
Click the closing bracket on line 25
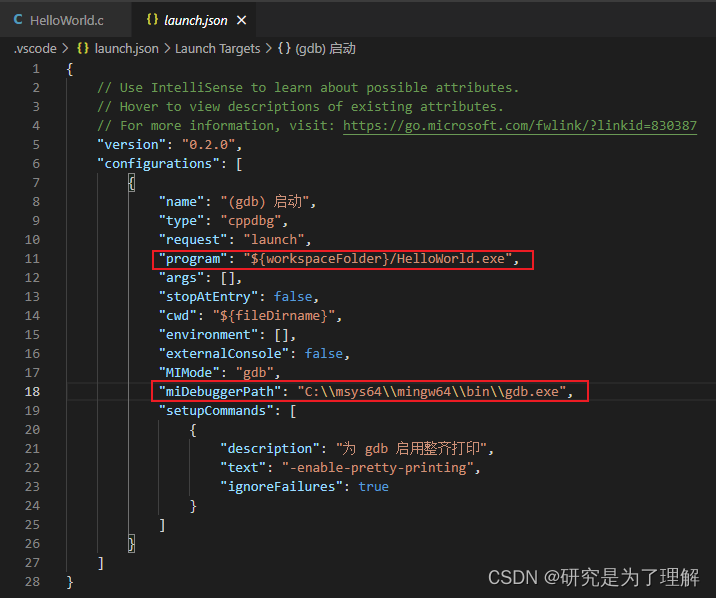(162, 525)
